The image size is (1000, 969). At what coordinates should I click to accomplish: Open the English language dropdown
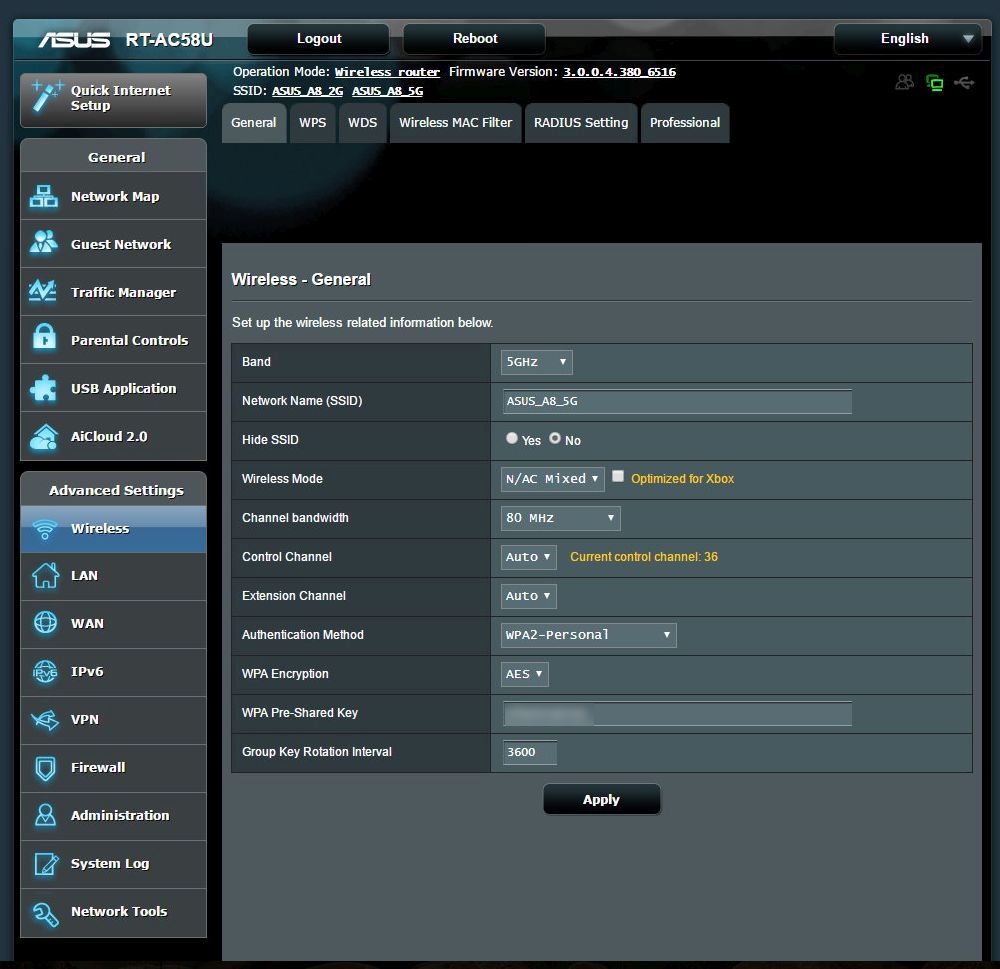(908, 38)
